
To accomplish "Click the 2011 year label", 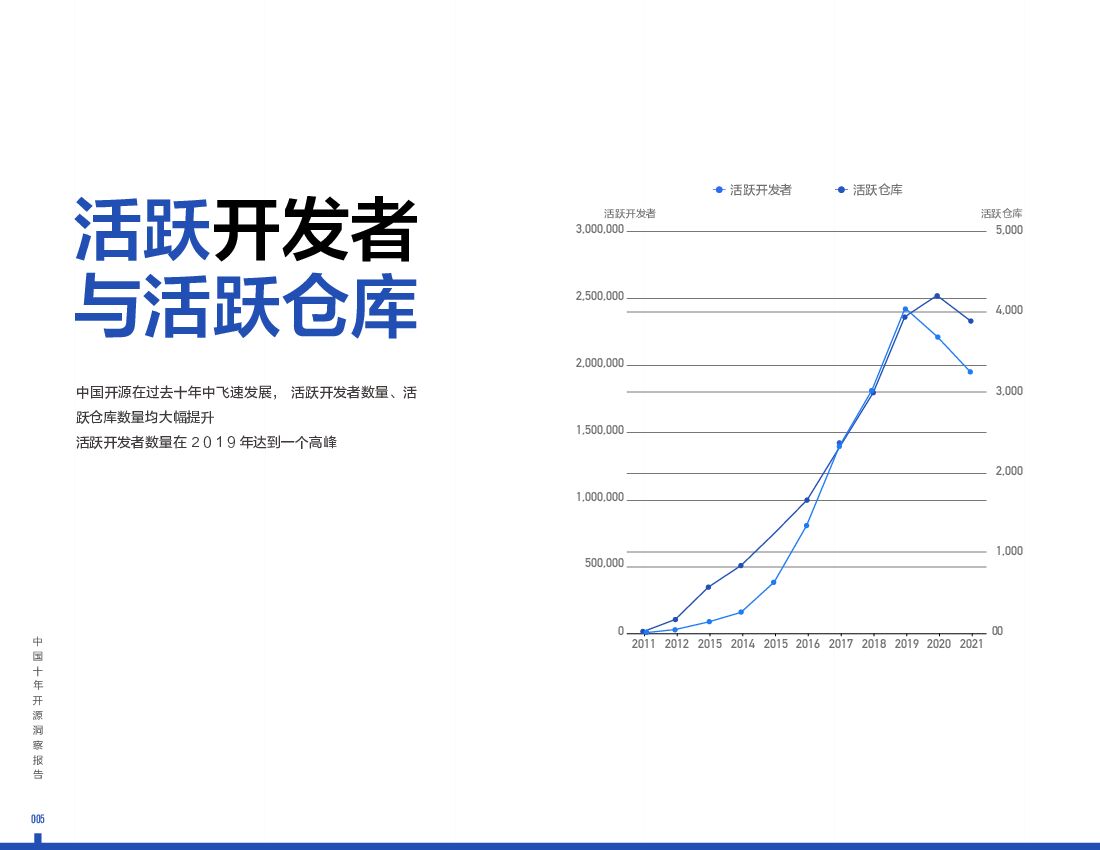I will (x=643, y=644).
